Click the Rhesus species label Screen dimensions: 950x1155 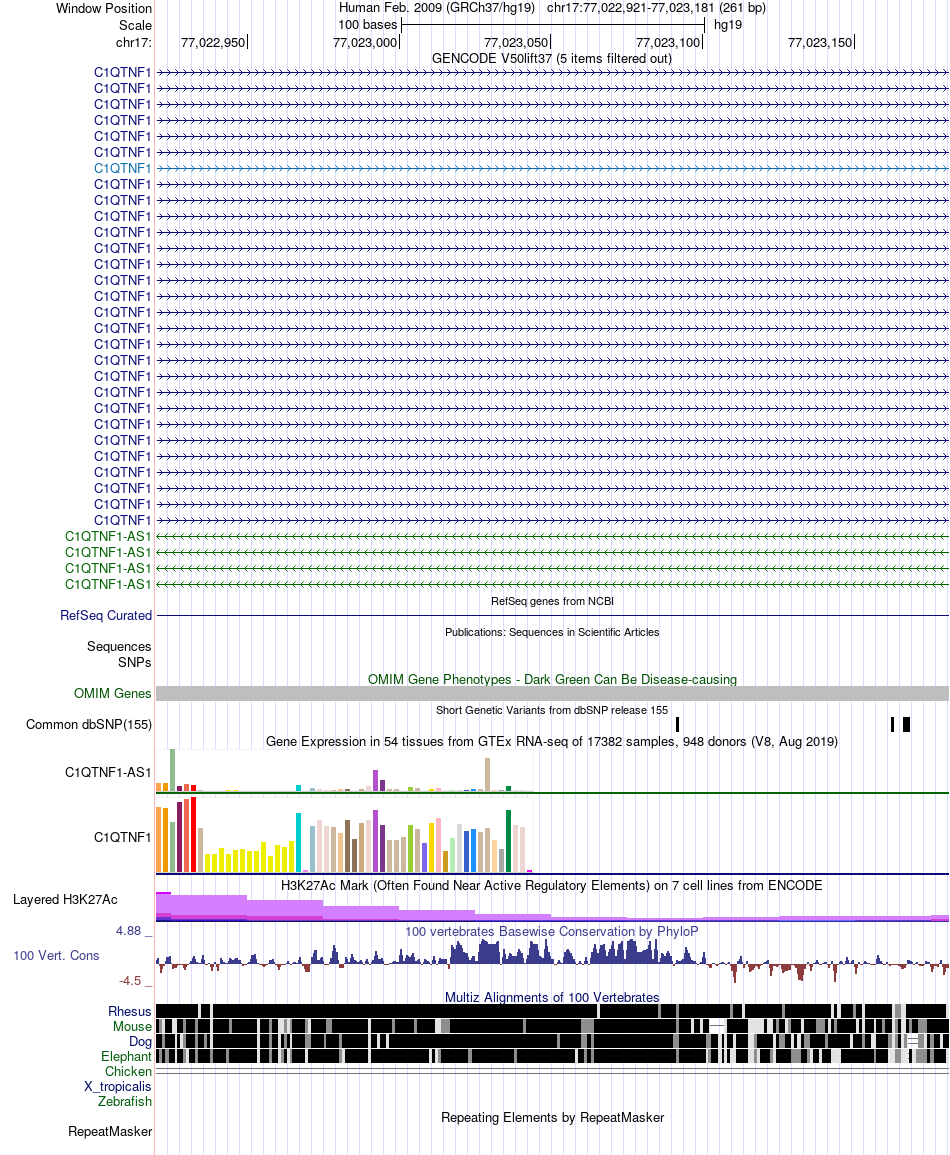click(130, 1011)
